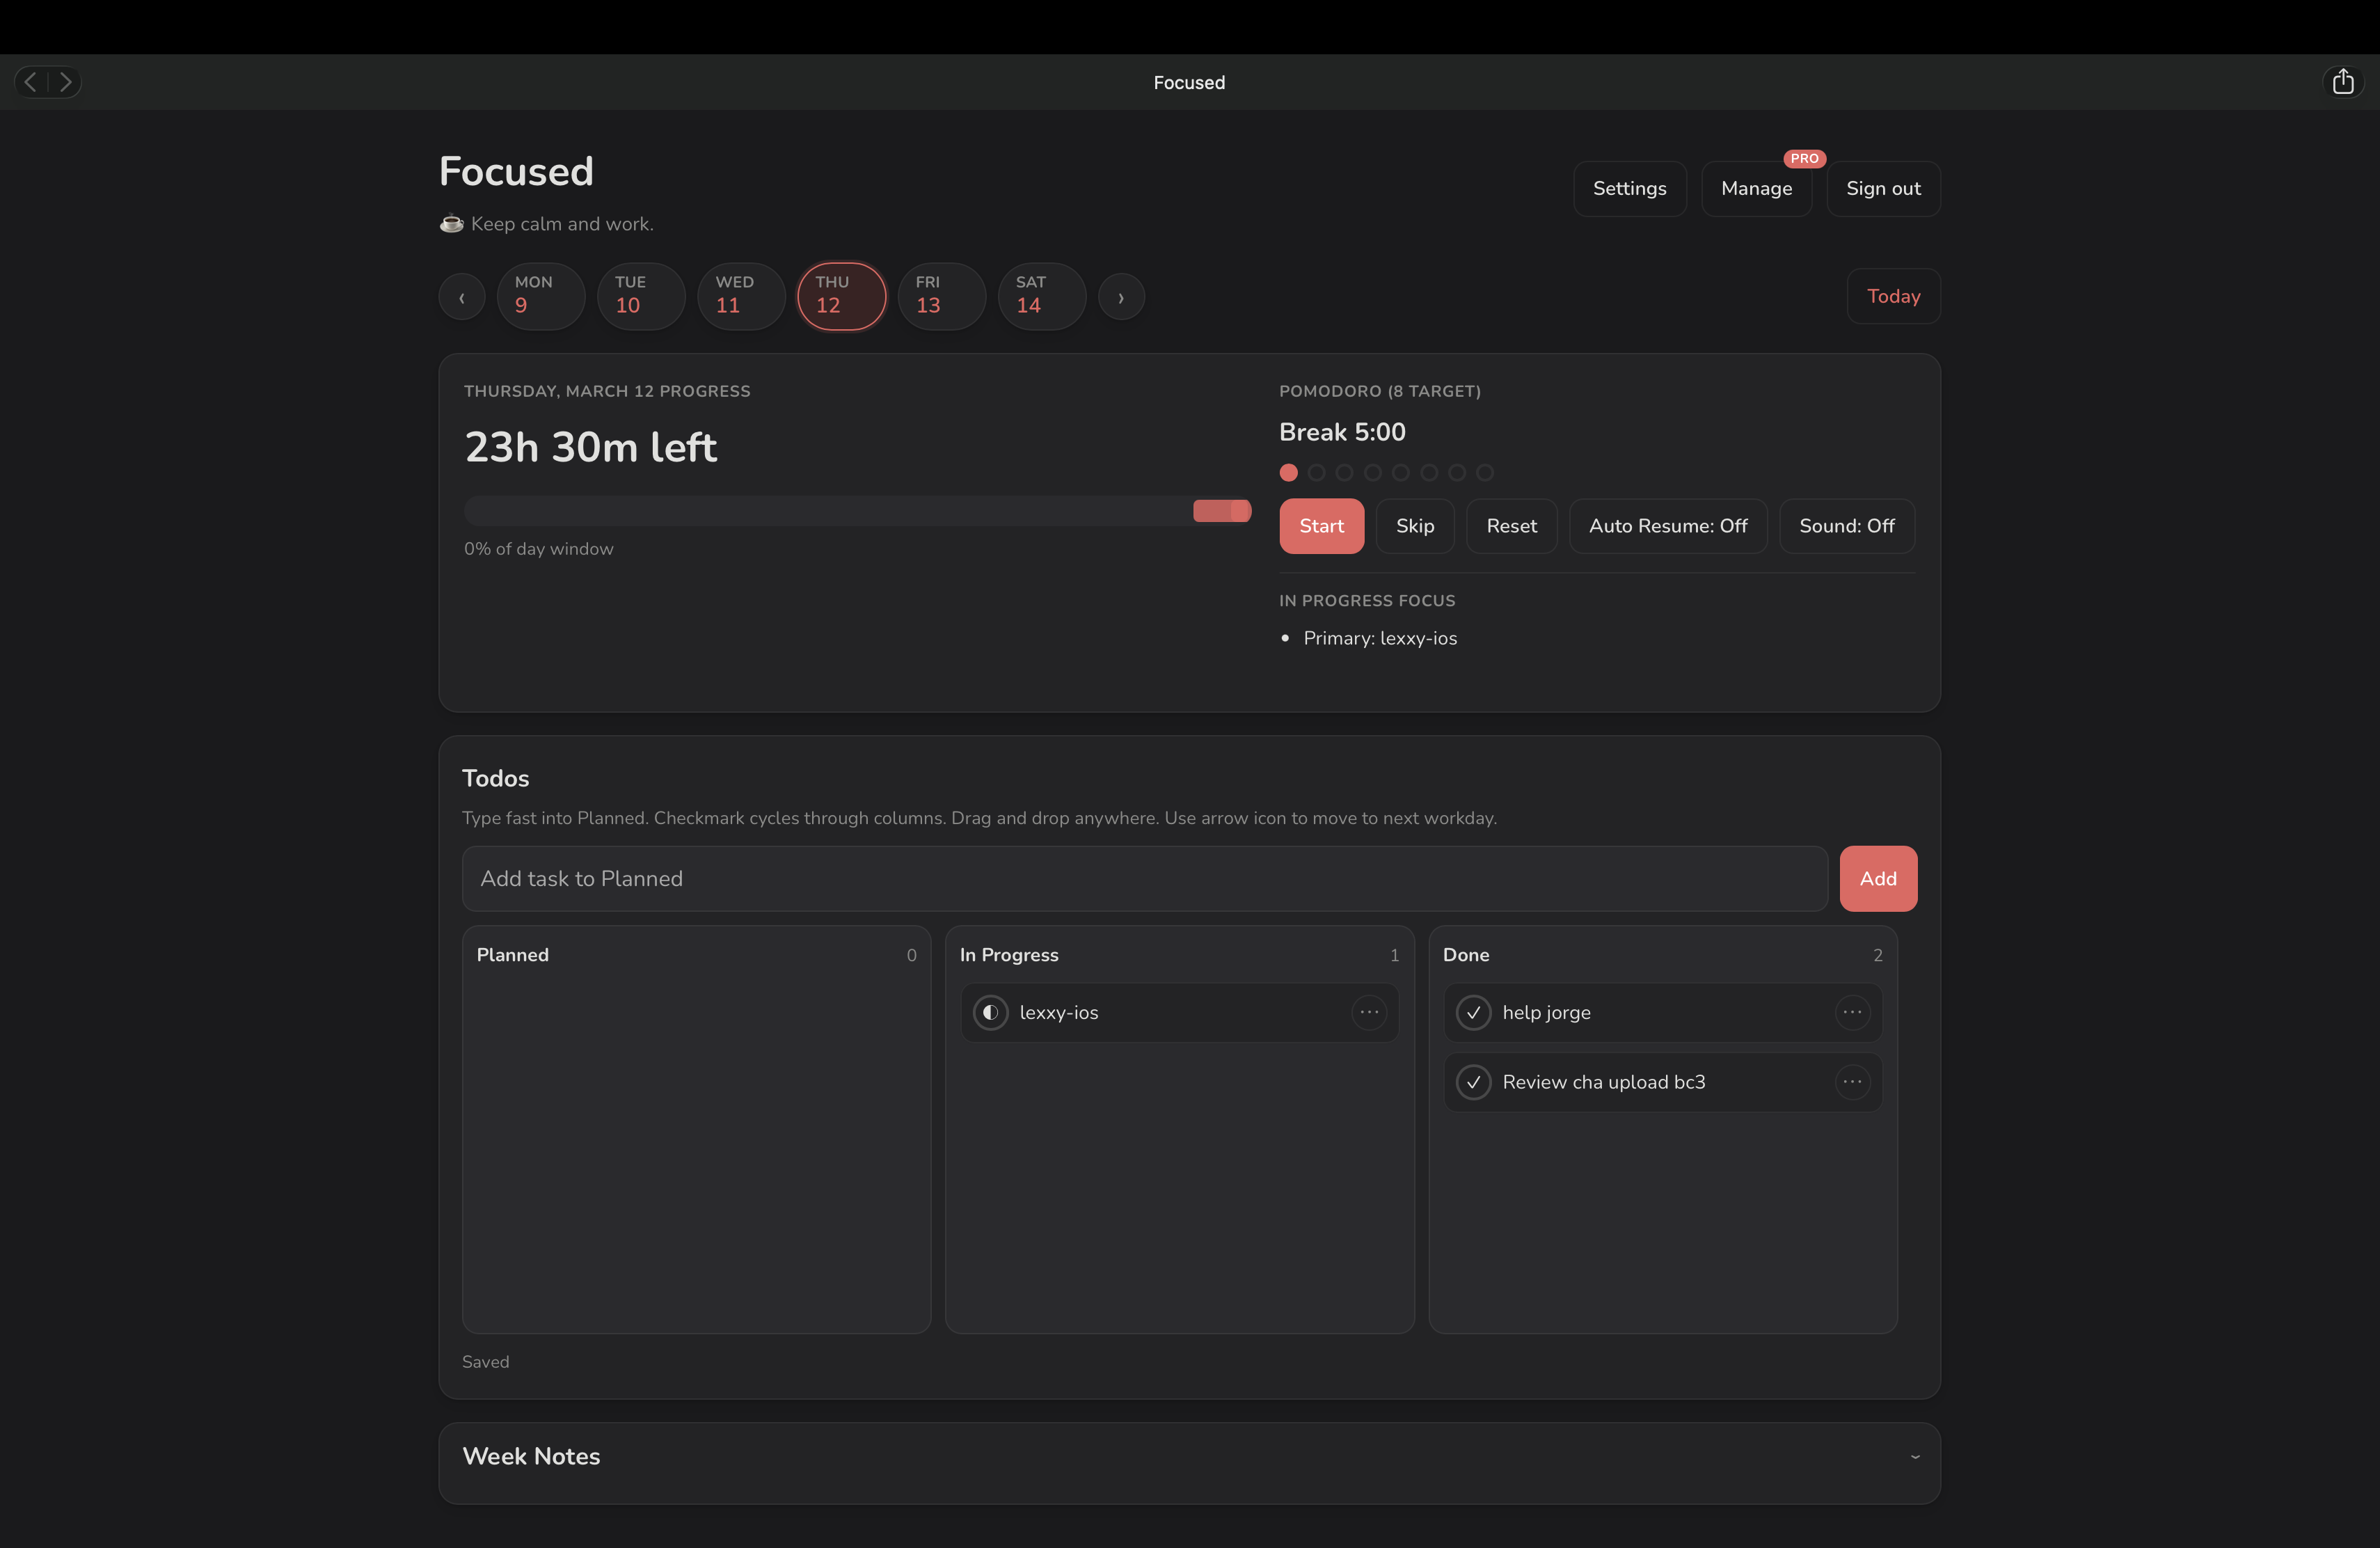
Task: Click the half-moon status icon on lexxy-ios
Action: 990,1012
